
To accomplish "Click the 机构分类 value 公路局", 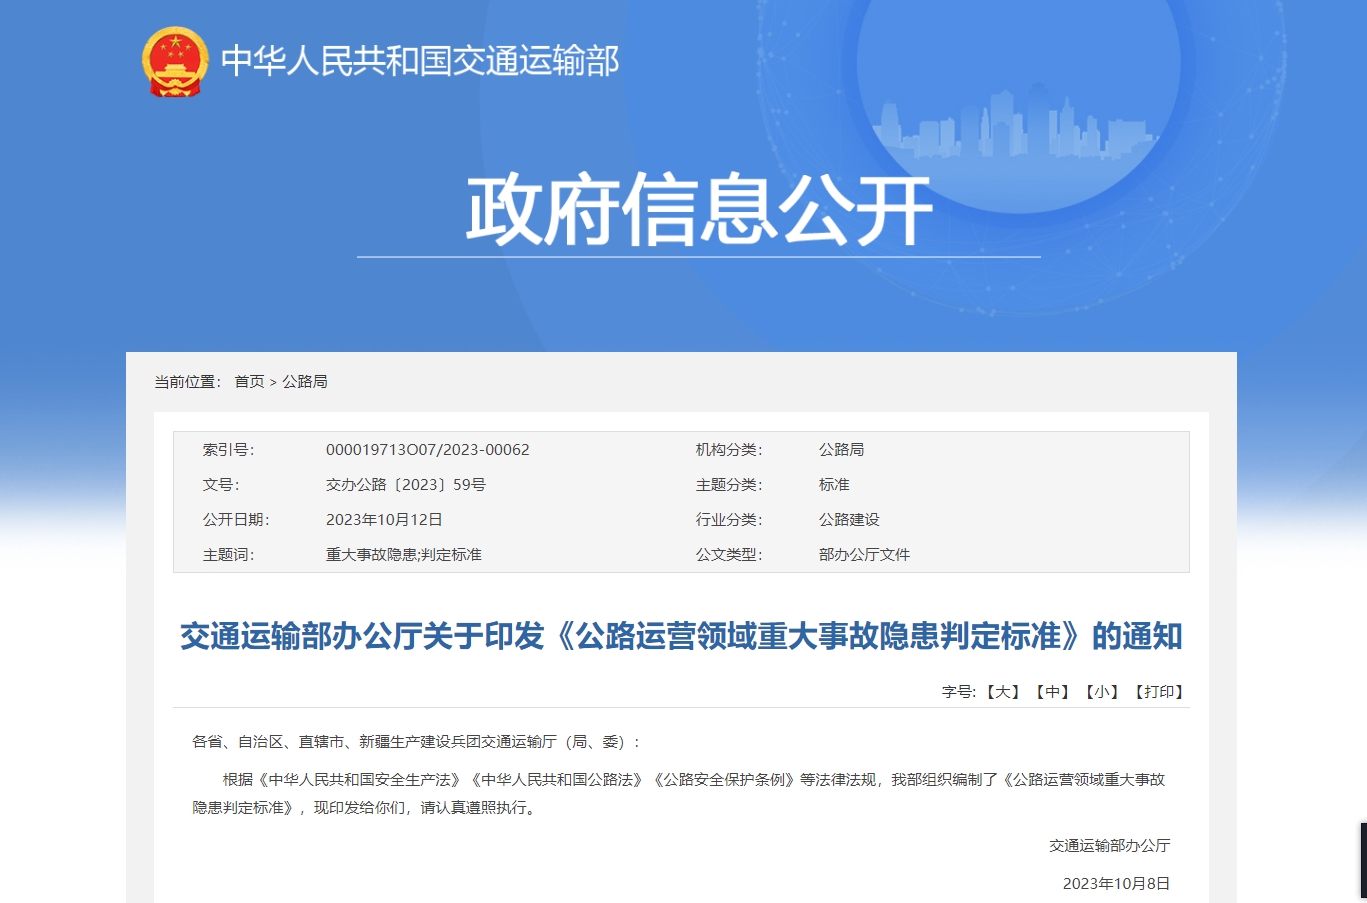I will pos(841,450).
